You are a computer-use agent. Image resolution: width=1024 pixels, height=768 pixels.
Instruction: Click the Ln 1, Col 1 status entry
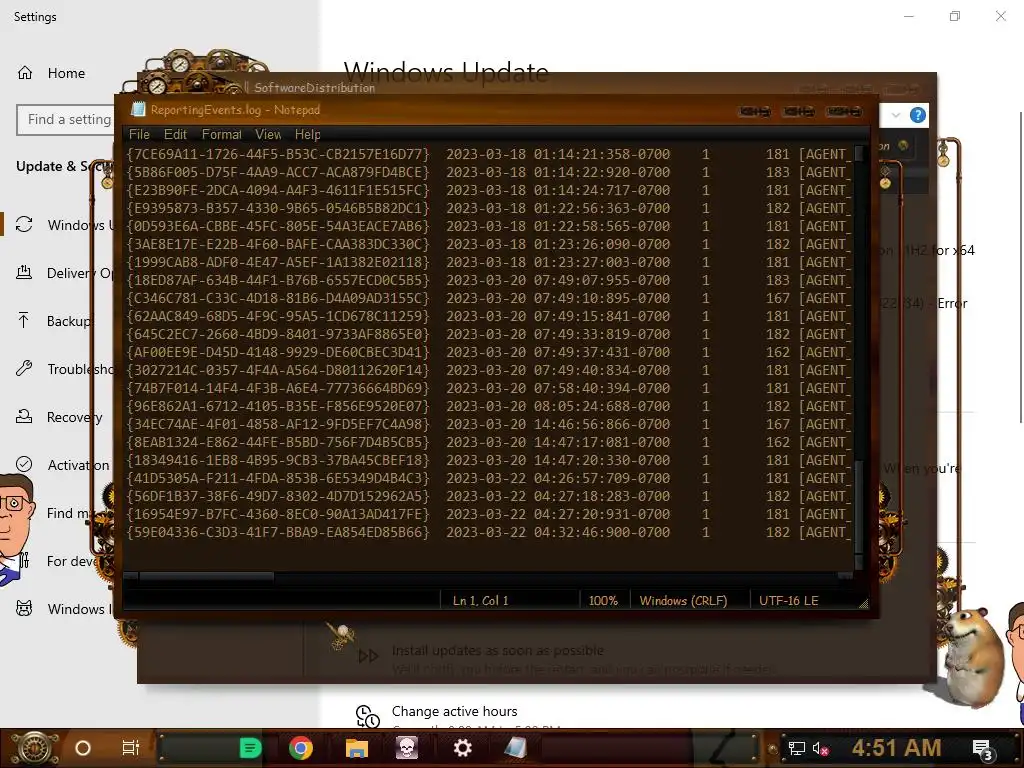[481, 601]
